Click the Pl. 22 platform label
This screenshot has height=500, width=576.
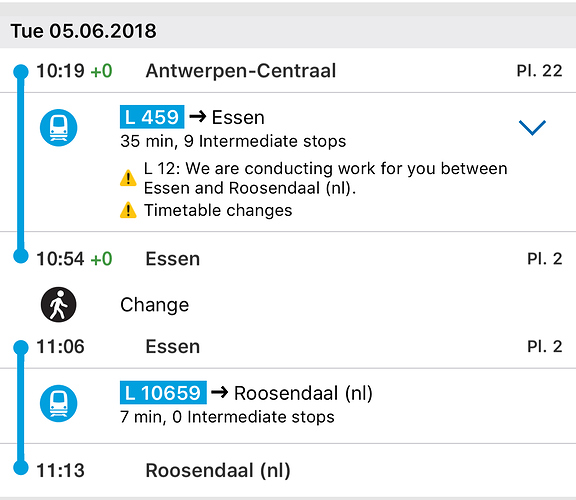pos(539,71)
